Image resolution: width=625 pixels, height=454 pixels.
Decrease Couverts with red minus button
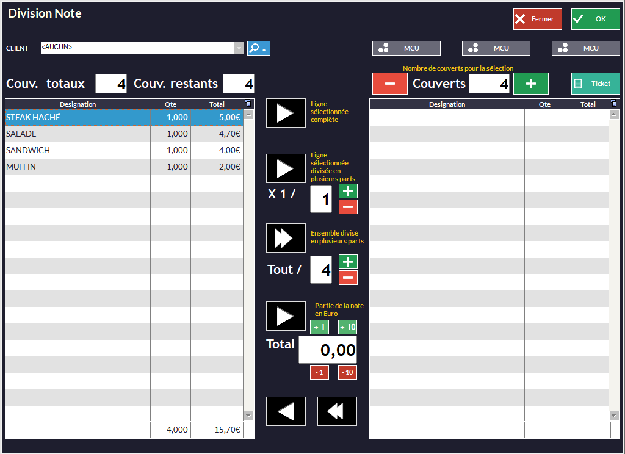pyautogui.click(x=389, y=84)
